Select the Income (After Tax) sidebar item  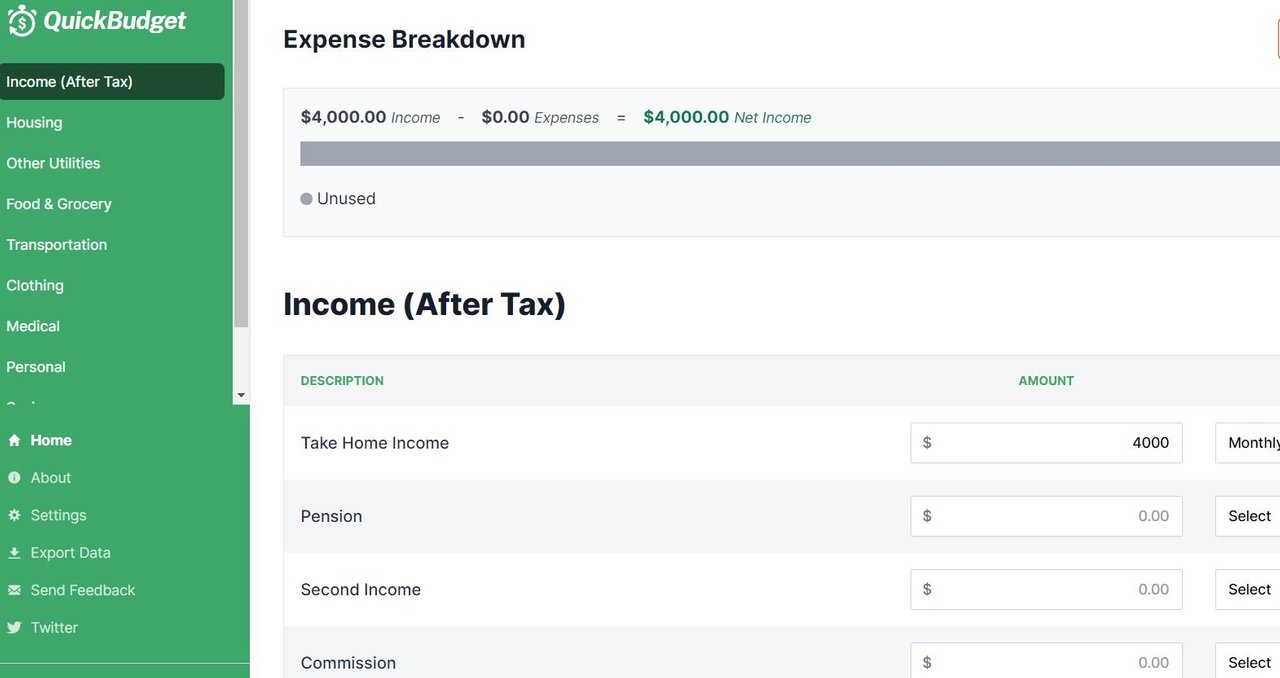[x=112, y=82]
